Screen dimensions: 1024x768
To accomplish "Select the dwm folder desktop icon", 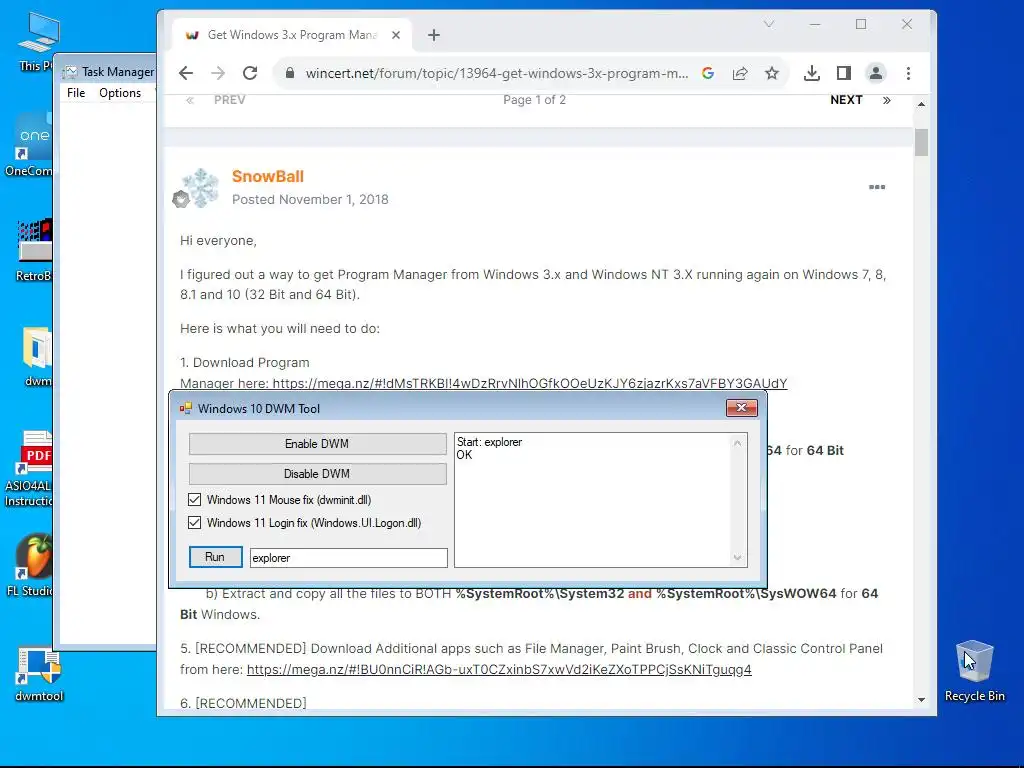I will [37, 357].
